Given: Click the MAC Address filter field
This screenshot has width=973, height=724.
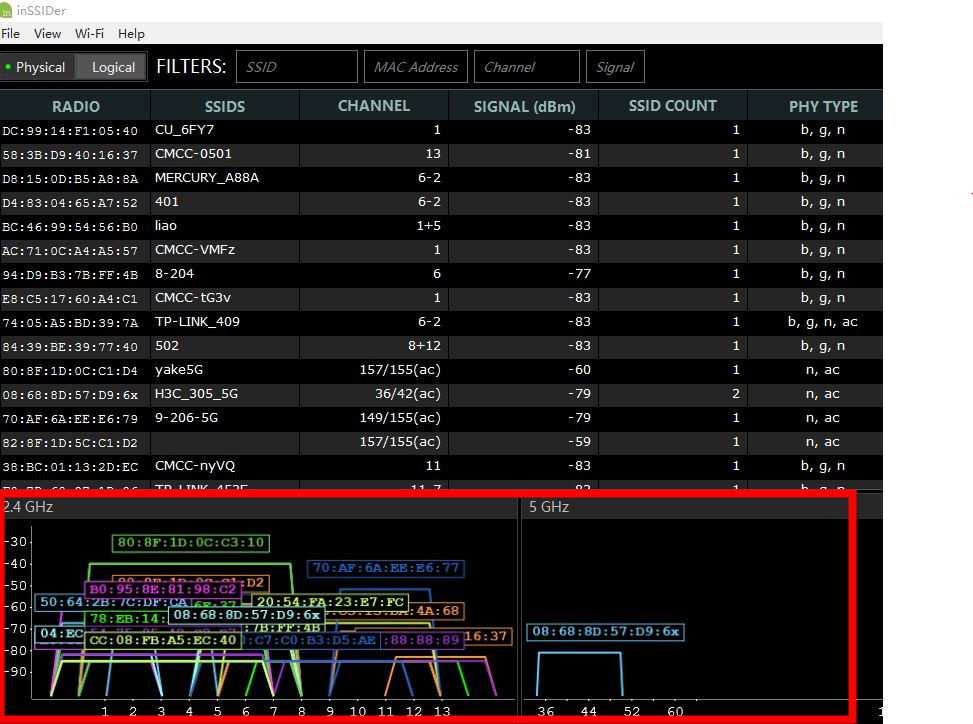Looking at the screenshot, I should (x=415, y=67).
